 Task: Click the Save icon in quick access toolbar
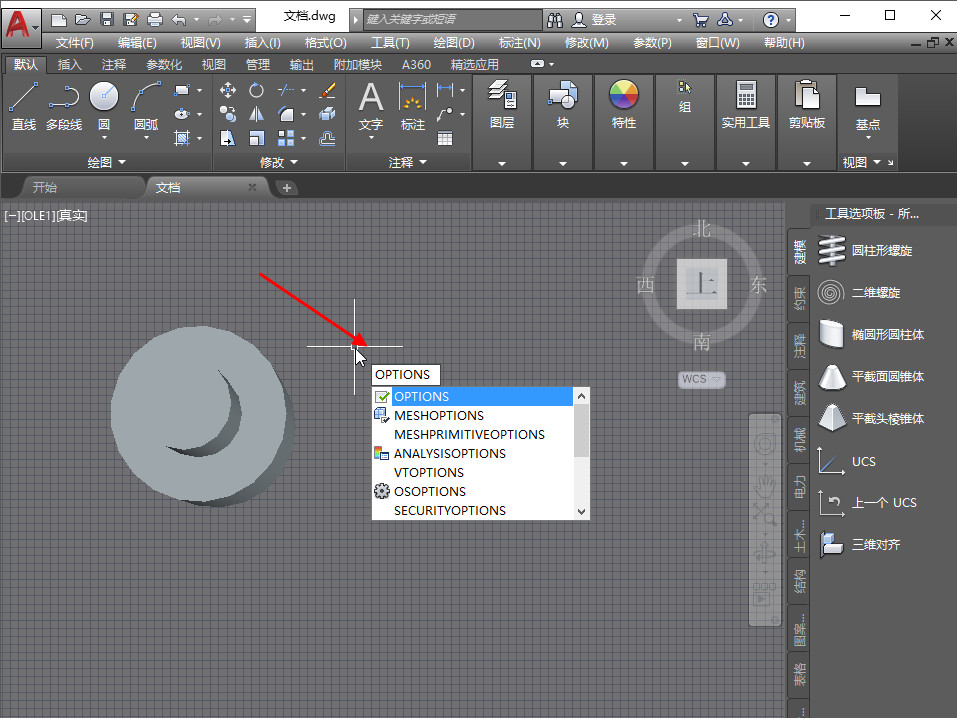(x=107, y=20)
